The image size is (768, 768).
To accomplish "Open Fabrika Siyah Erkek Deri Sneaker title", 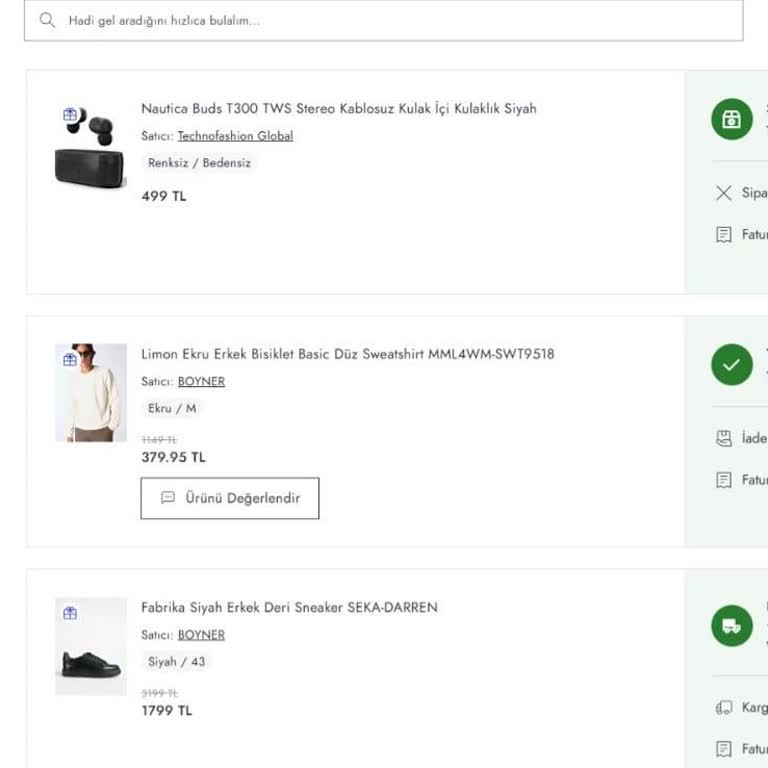I will point(289,607).
